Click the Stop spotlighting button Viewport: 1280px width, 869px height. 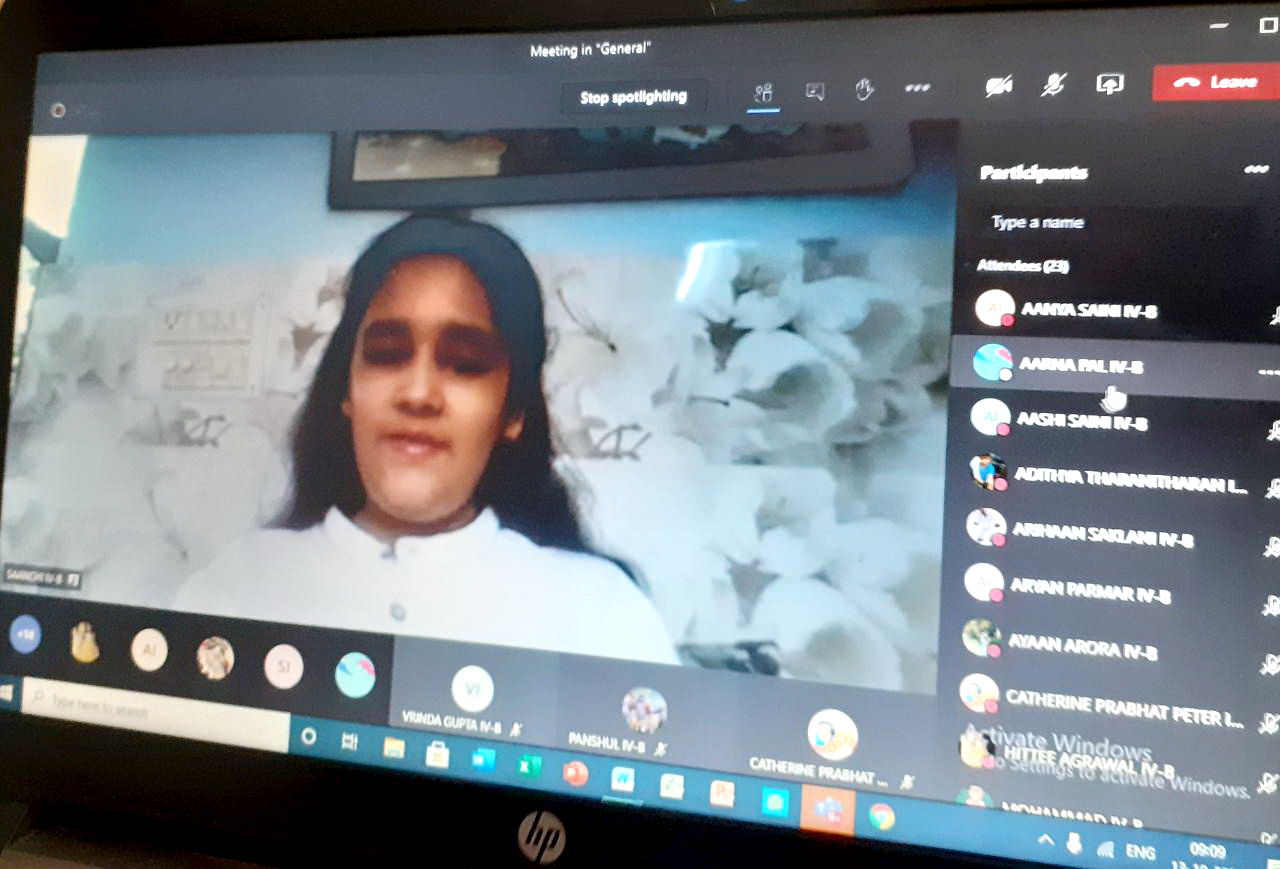(x=634, y=97)
